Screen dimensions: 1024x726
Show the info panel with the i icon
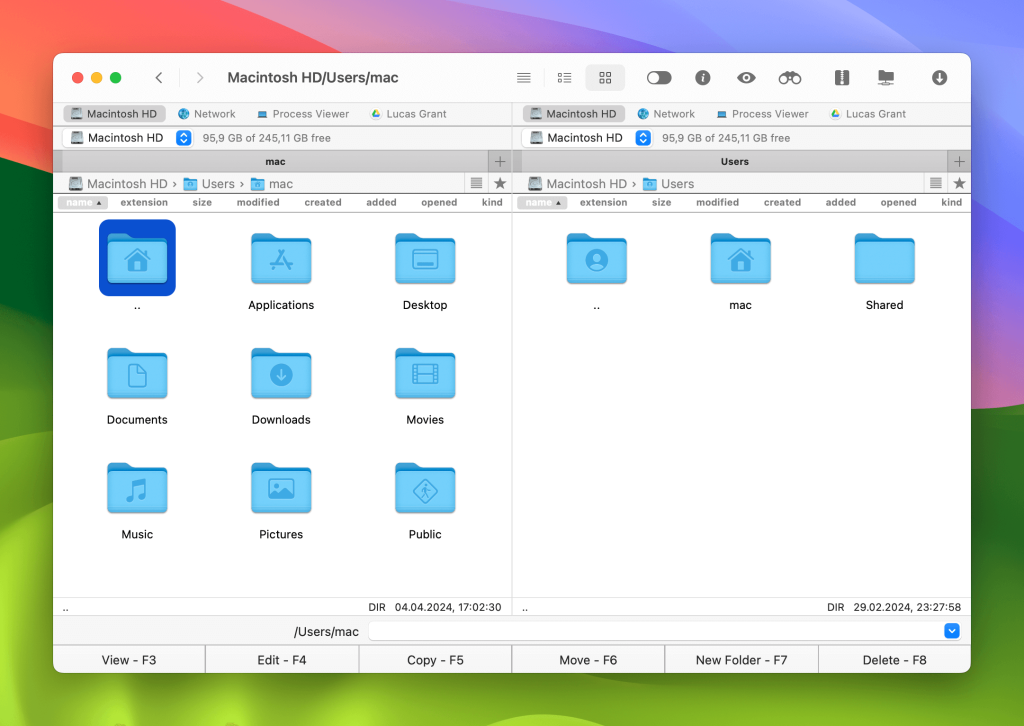pos(702,77)
